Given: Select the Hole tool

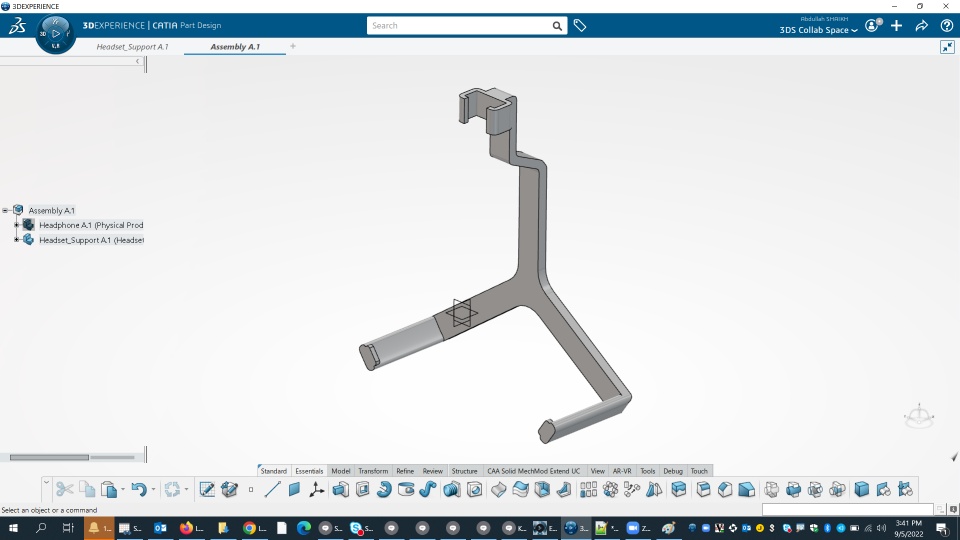Looking at the screenshot, I should pos(474,489).
